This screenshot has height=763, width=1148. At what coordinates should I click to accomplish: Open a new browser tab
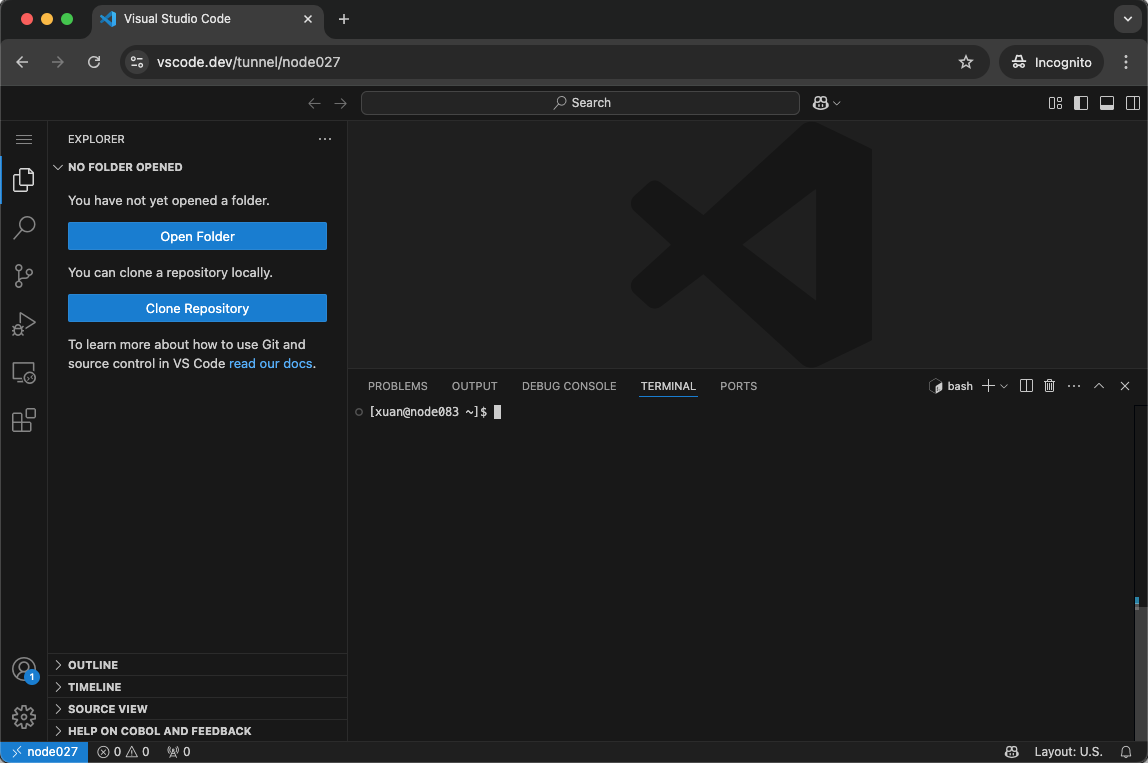tap(343, 19)
